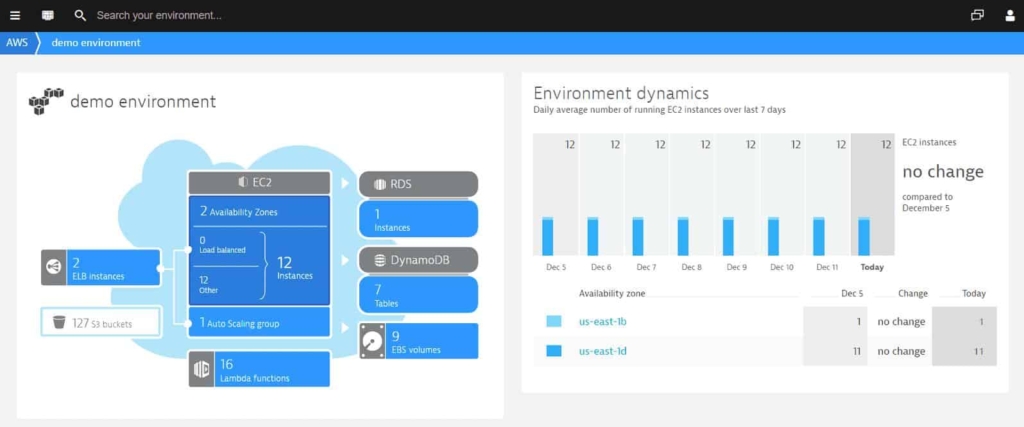Viewport: 1024px width, 427px height.
Task: Select the EC2 header tile
Action: tap(259, 183)
